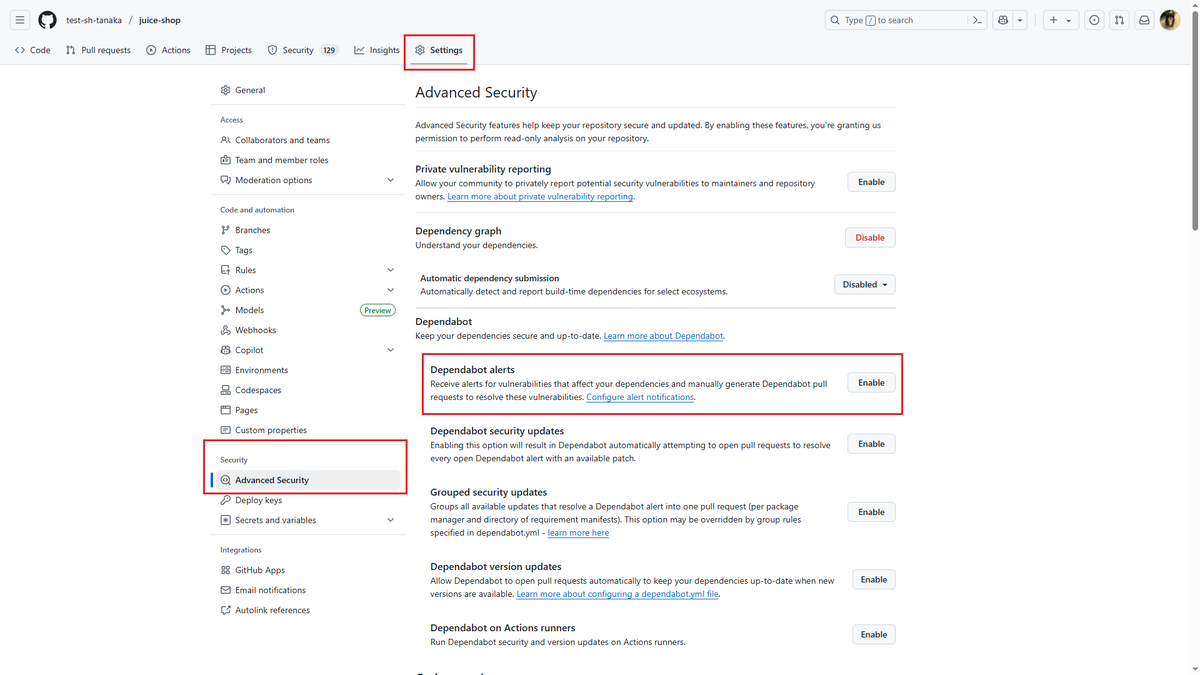Screen dimensions: 1200x675
Task: Click test-sh-tanaka owner breadcrumb link
Action: coord(94,20)
